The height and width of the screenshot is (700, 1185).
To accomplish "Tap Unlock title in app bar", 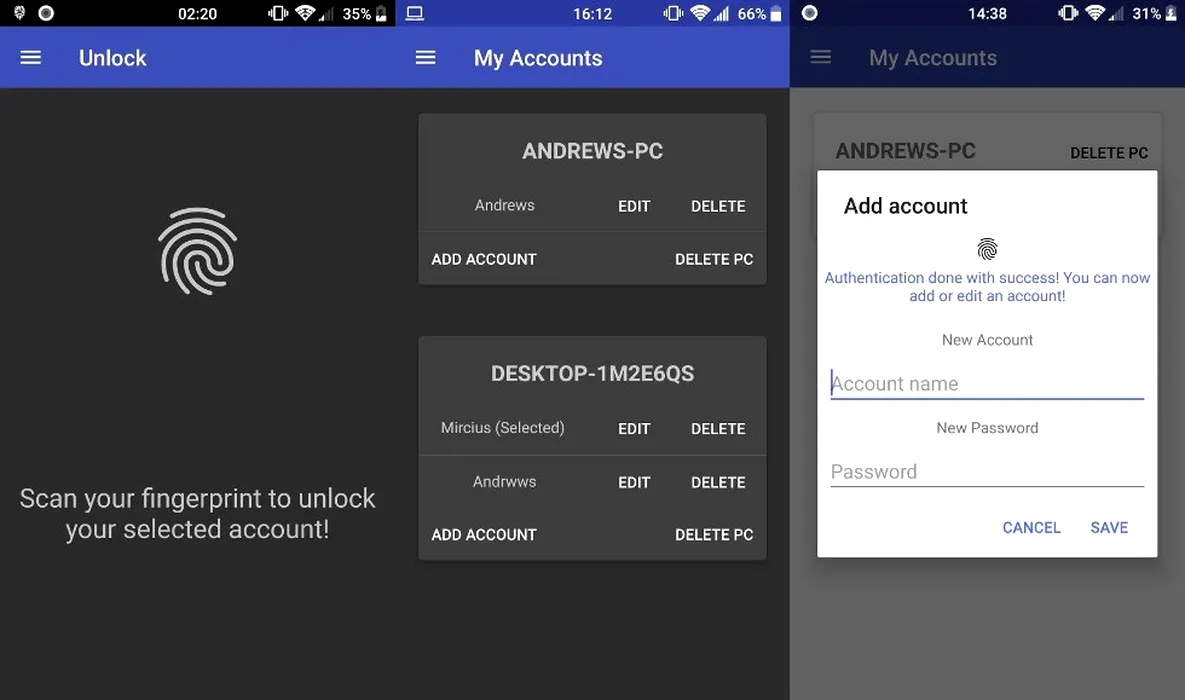I will pyautogui.click(x=113, y=58).
